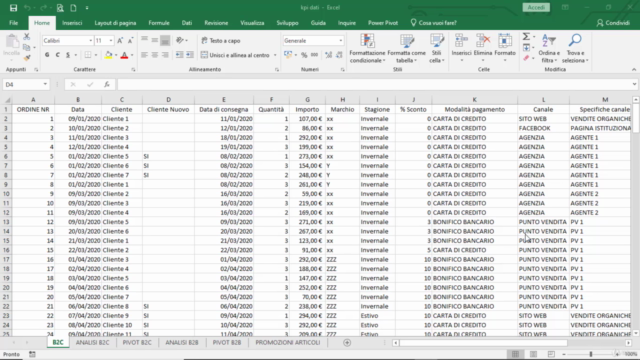Decrease font size with the smaller A icon
This screenshot has width=640, height=360.
130,40
